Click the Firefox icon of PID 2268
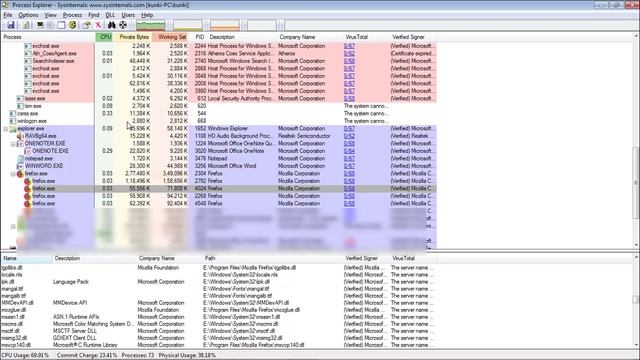 (27, 196)
